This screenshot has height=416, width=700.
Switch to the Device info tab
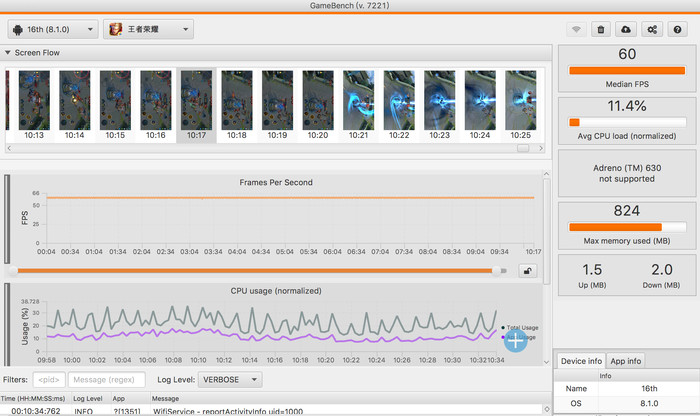click(x=581, y=361)
